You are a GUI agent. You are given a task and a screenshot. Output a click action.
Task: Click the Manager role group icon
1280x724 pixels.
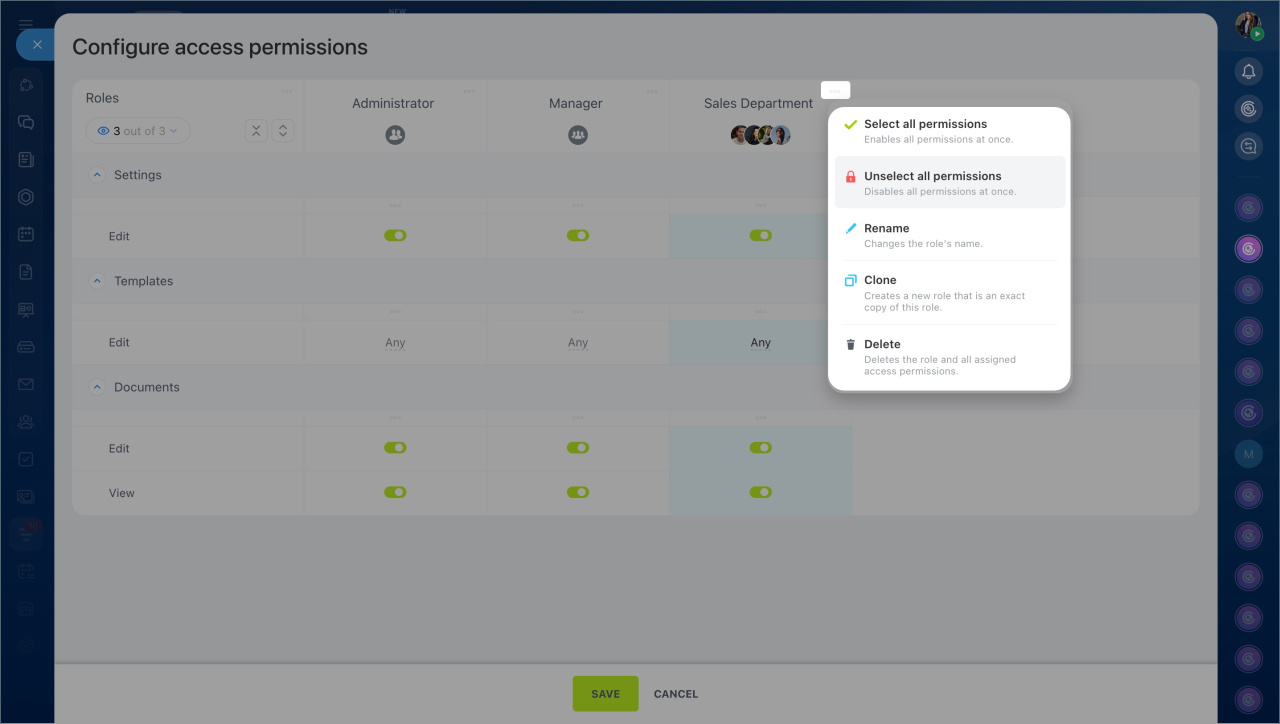[x=578, y=135]
